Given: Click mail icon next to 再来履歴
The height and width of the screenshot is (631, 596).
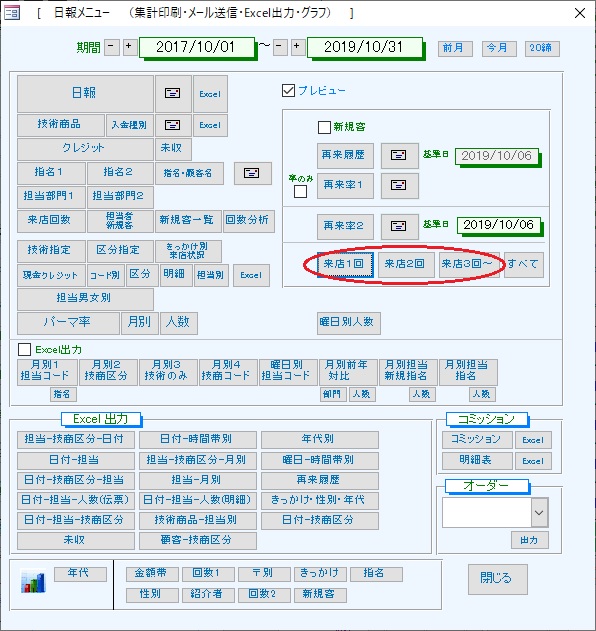Looking at the screenshot, I should click(399, 155).
